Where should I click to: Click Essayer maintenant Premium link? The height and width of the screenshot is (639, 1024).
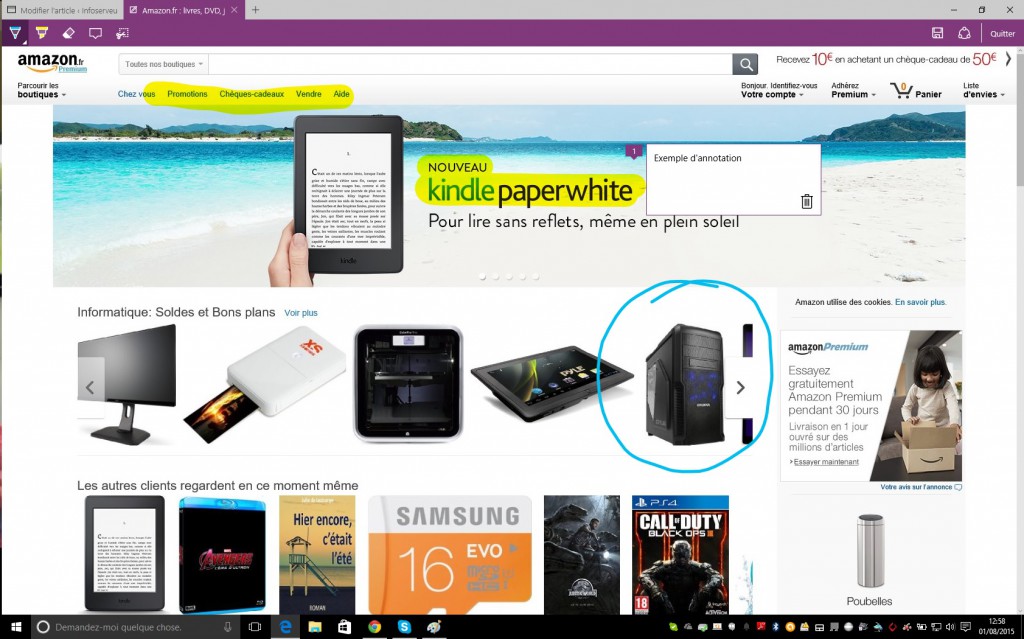pyautogui.click(x=825, y=462)
